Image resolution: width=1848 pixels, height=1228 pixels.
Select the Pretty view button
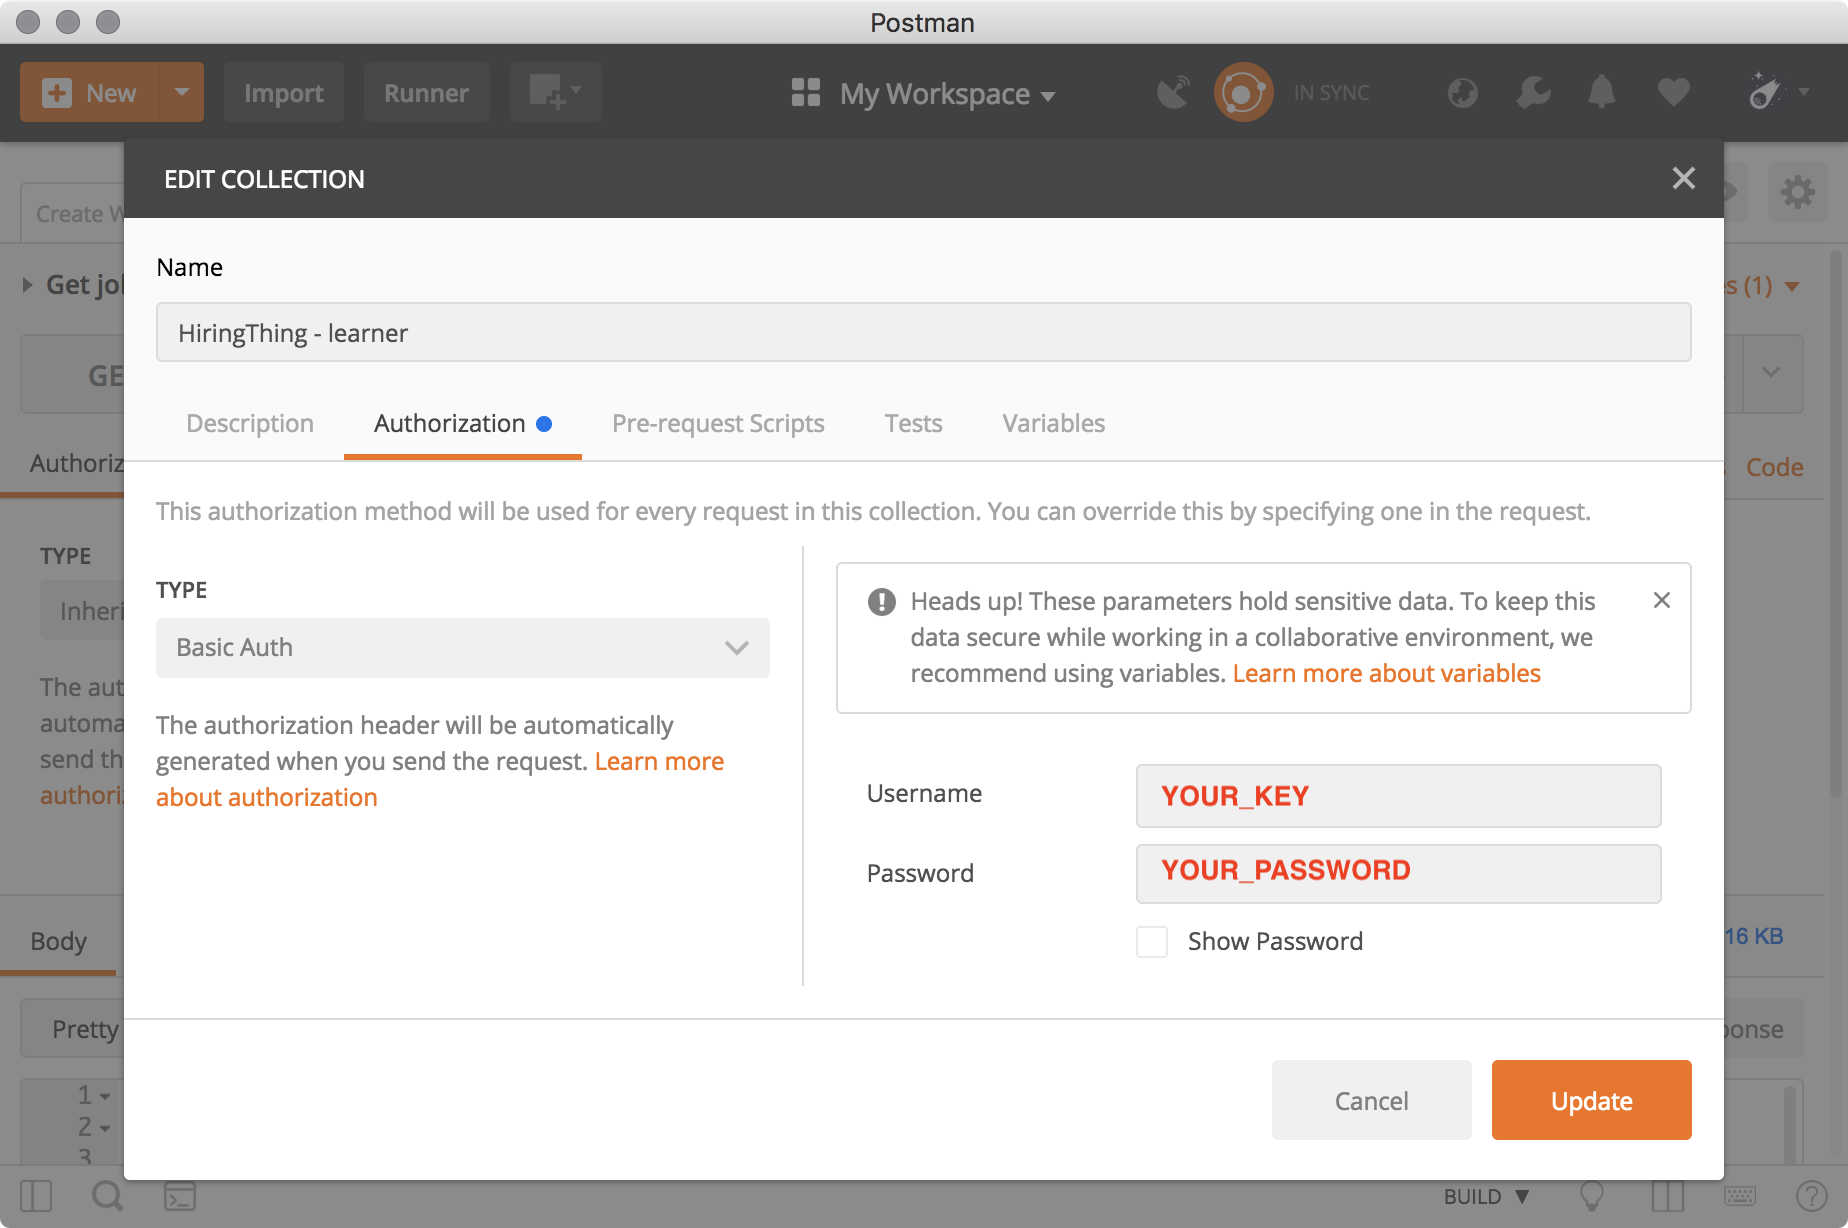click(74, 1029)
